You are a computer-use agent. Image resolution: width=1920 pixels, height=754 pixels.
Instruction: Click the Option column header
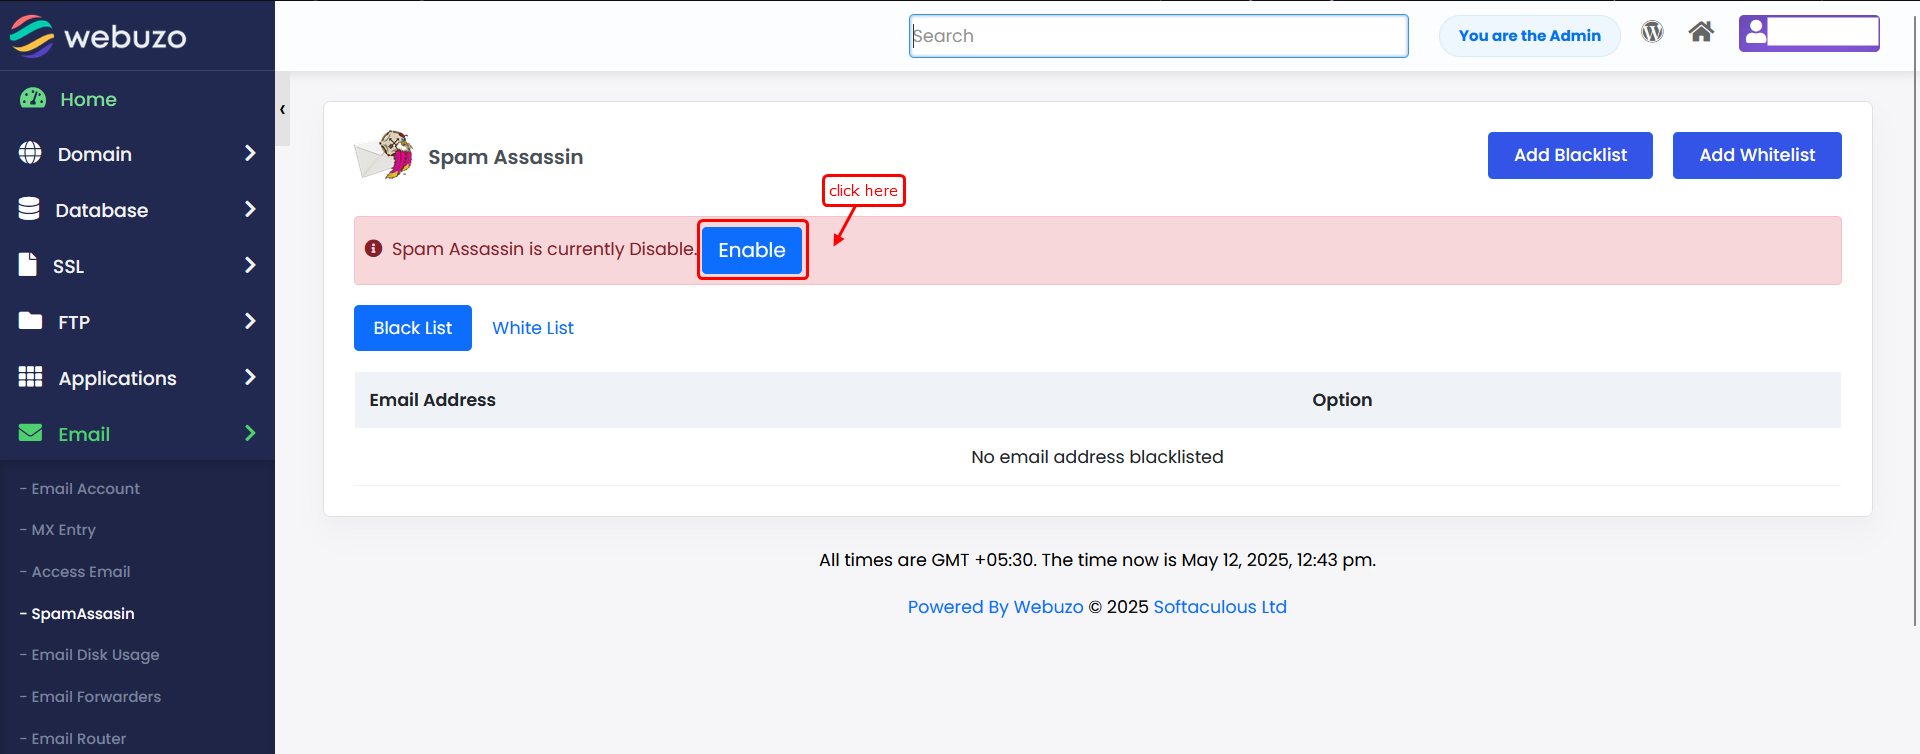pos(1342,400)
